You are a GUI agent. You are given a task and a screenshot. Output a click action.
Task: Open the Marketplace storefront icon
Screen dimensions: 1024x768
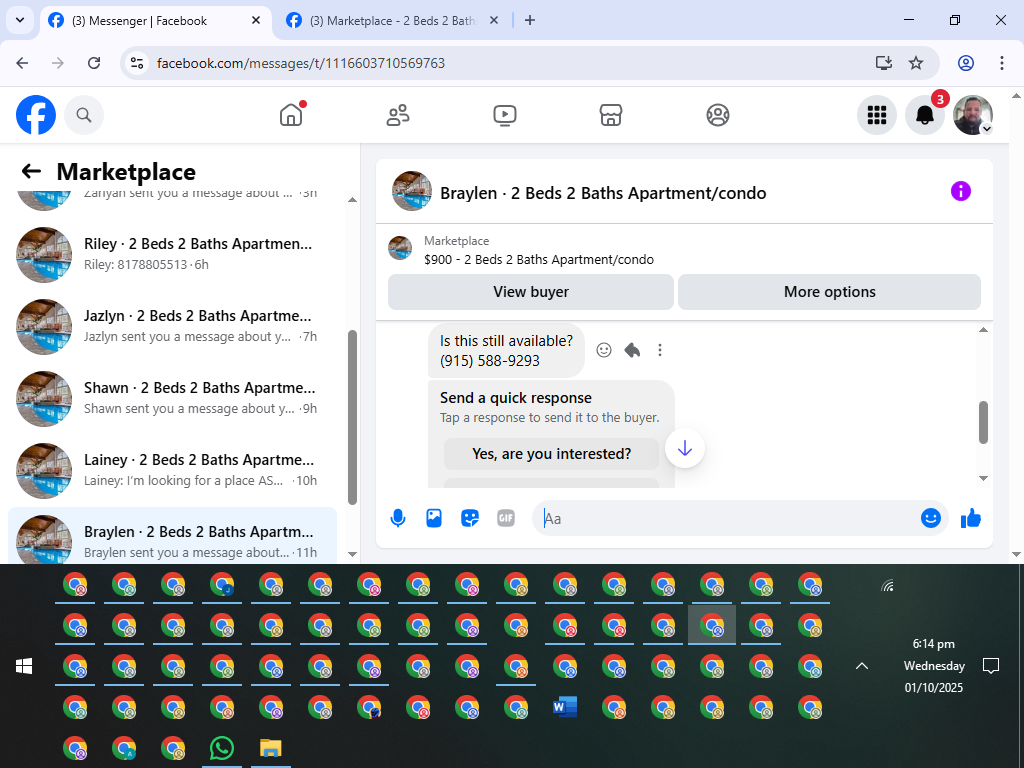[611, 115]
